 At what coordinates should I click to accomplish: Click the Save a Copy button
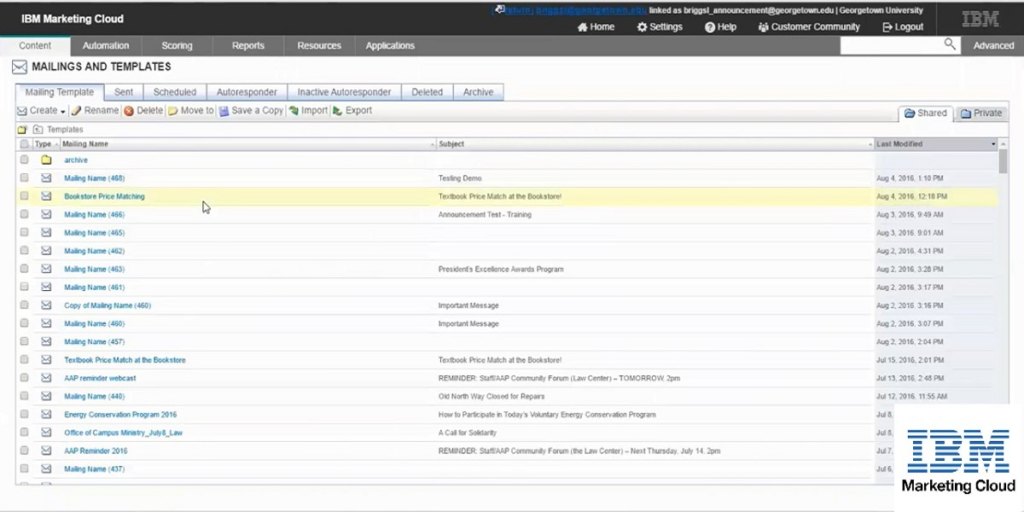(x=251, y=111)
